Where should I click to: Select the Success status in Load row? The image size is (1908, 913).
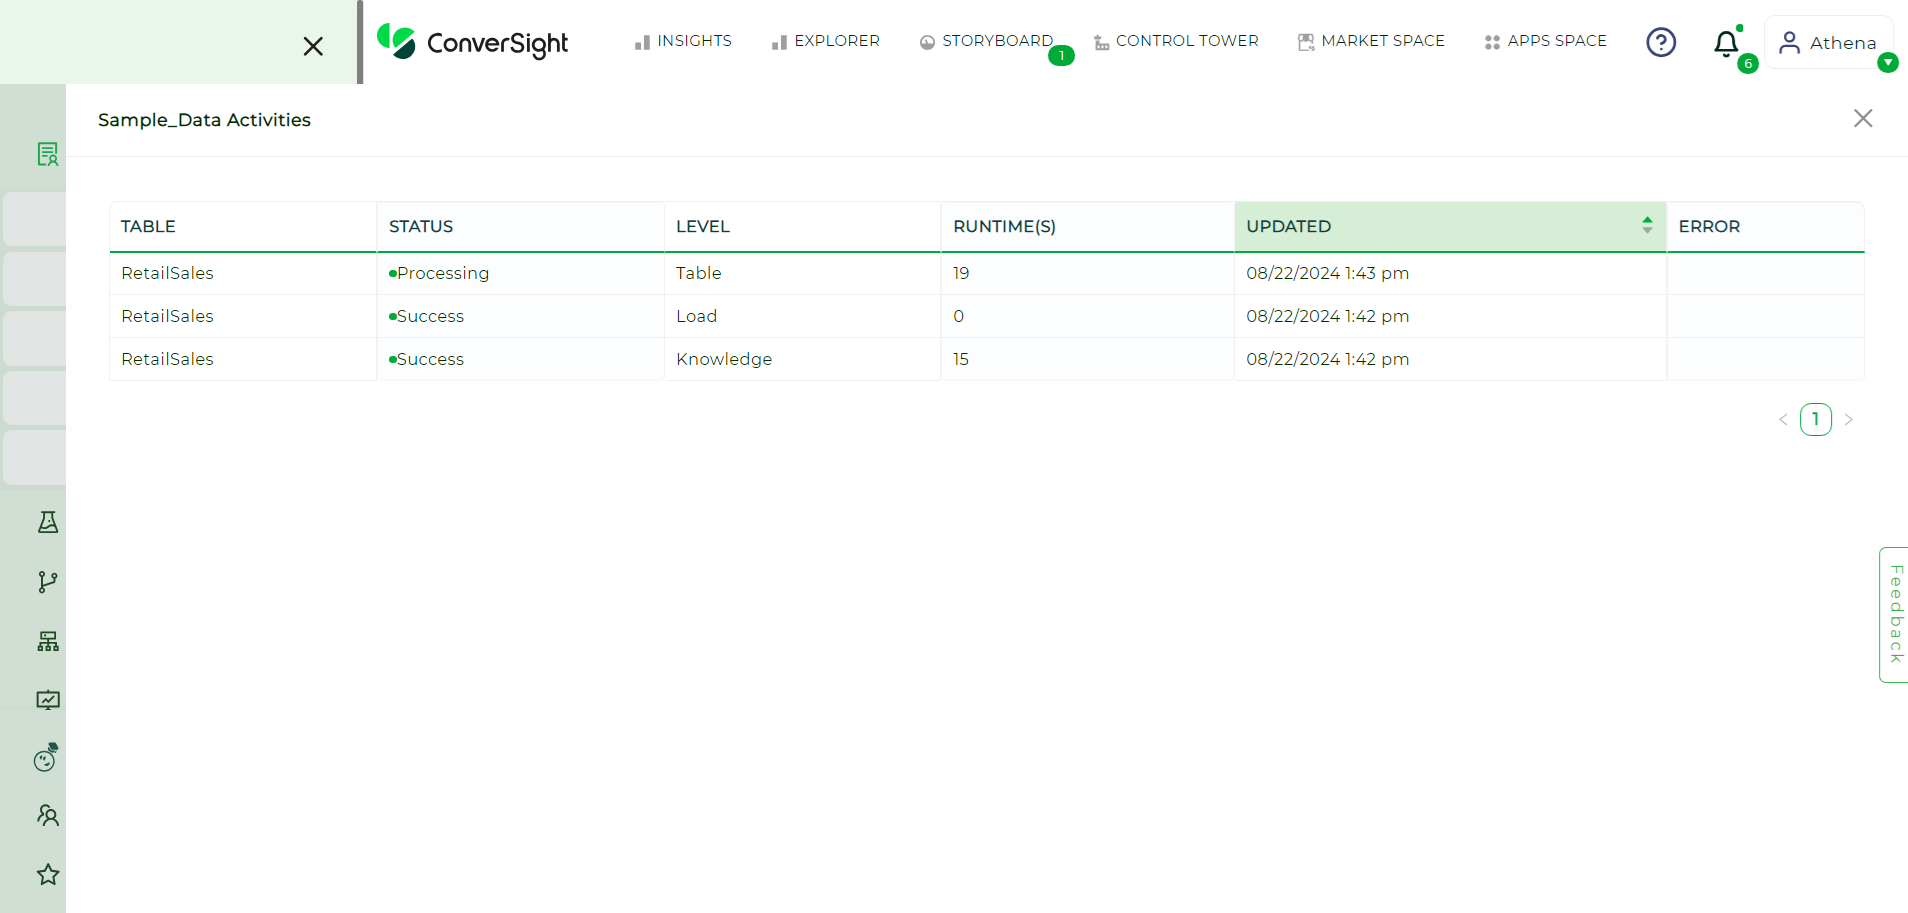[426, 316]
